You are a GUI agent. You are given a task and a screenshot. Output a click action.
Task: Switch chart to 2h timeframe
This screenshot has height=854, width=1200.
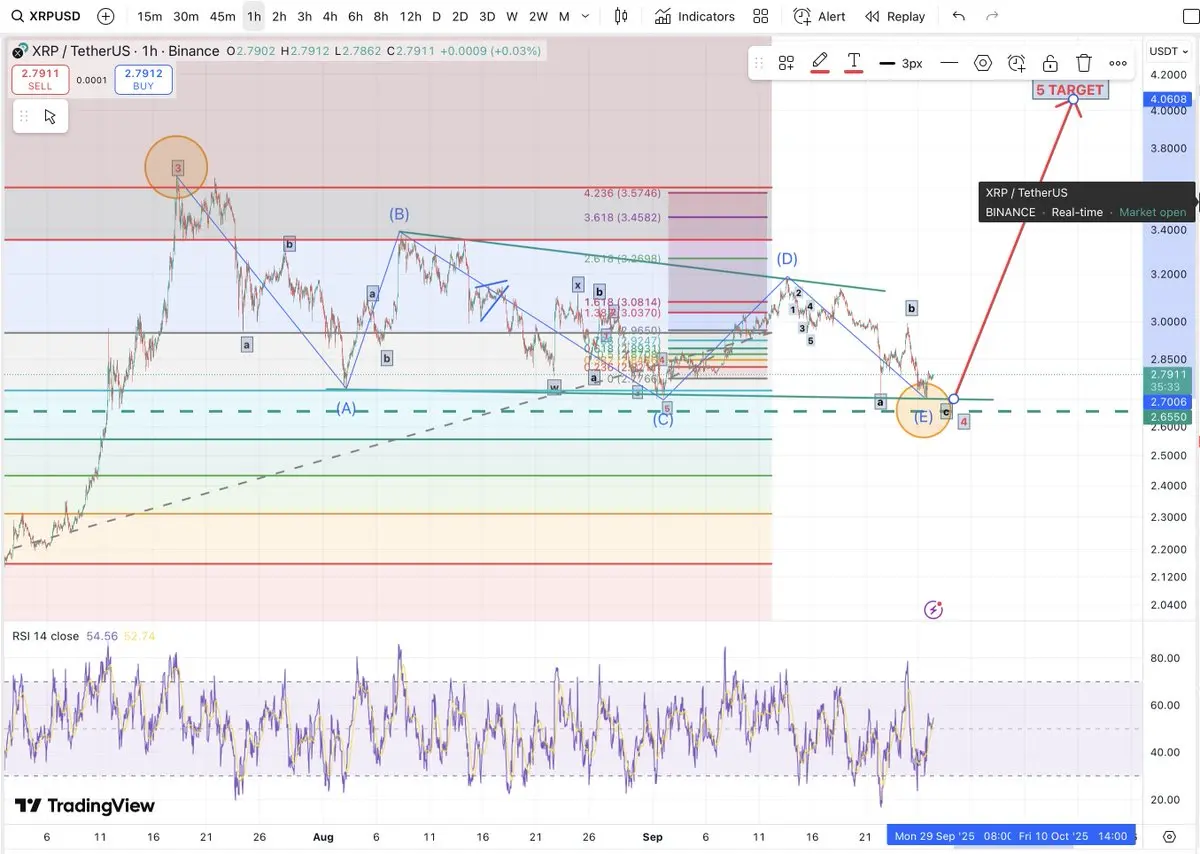(x=279, y=16)
